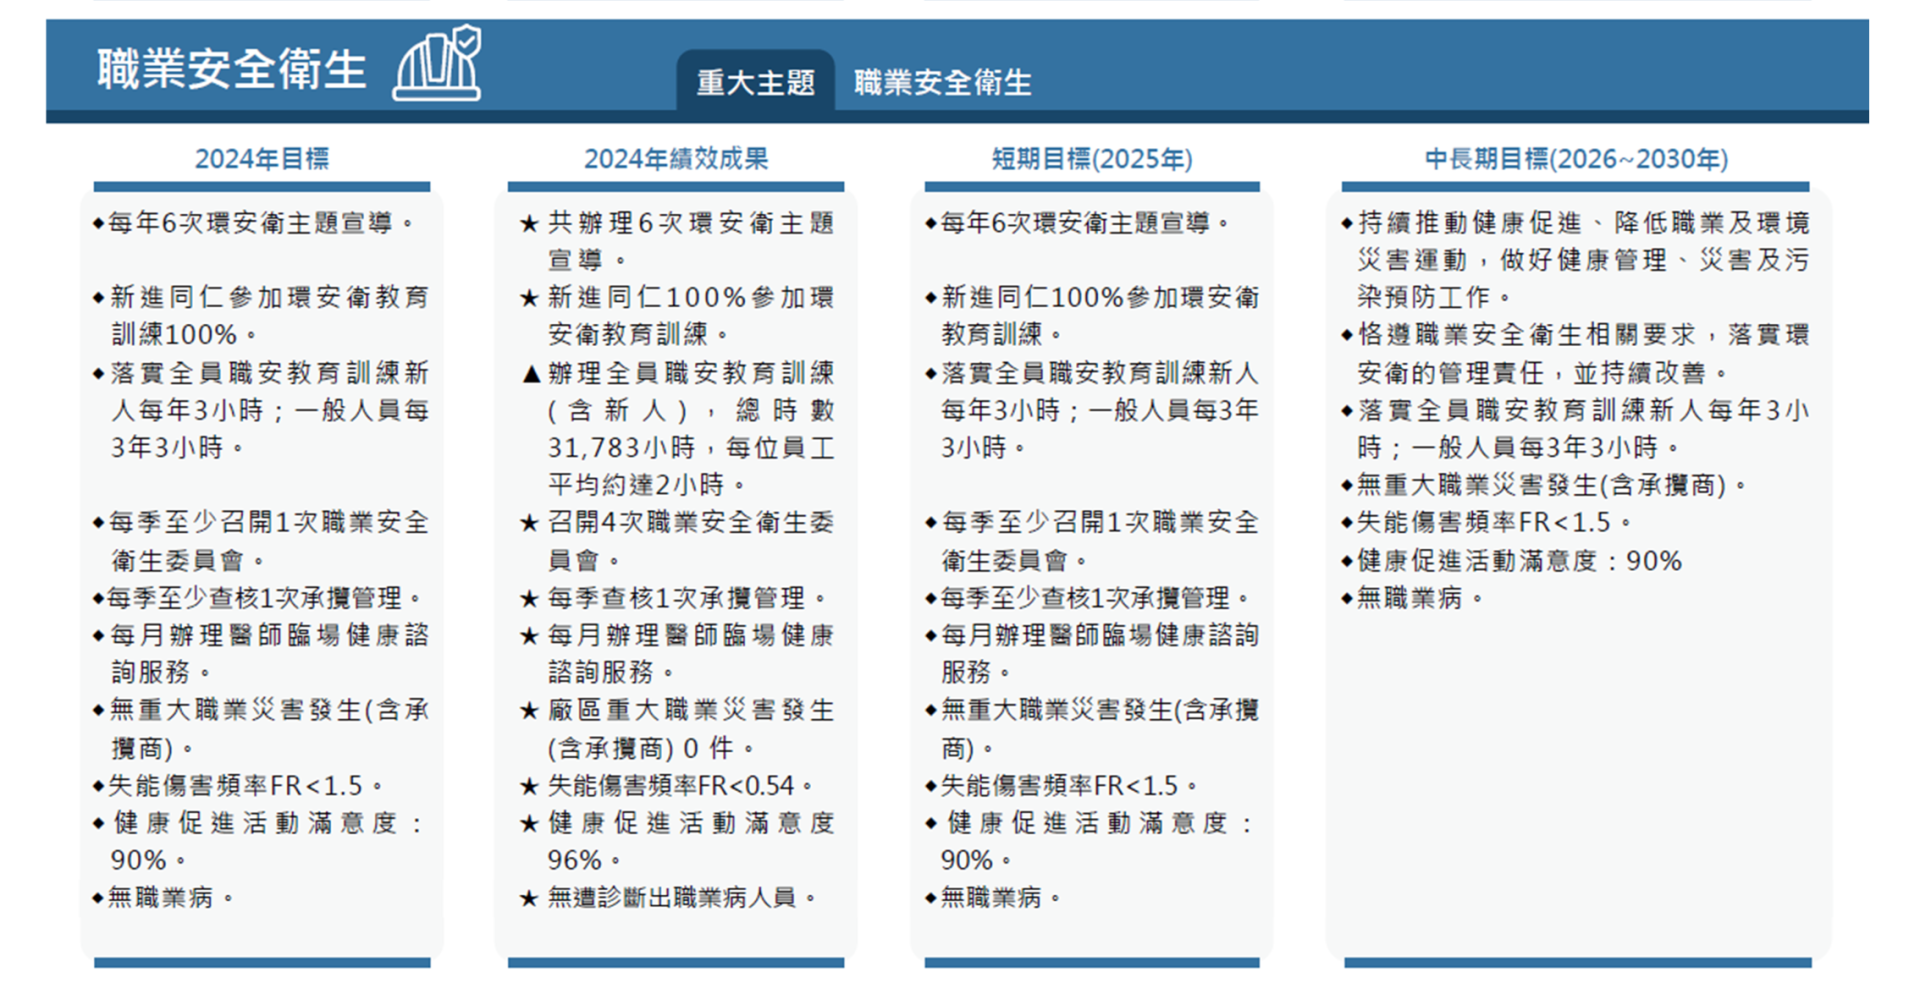Image resolution: width=1920 pixels, height=994 pixels.
Task: Click the large 職業安全衛生 title on the banner
Action: point(231,70)
